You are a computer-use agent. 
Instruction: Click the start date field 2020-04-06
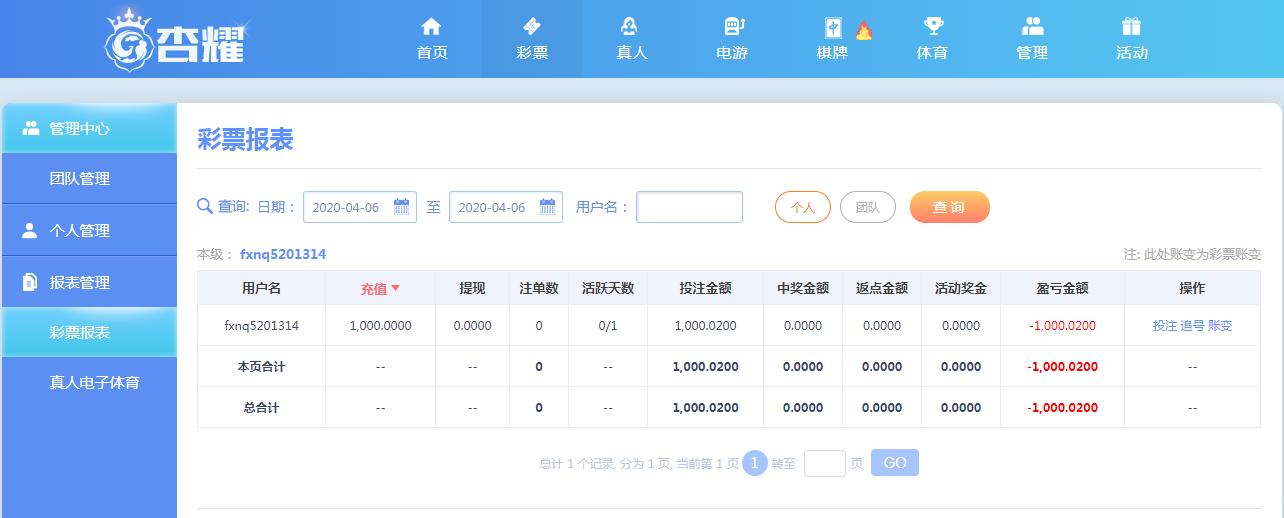tap(360, 207)
